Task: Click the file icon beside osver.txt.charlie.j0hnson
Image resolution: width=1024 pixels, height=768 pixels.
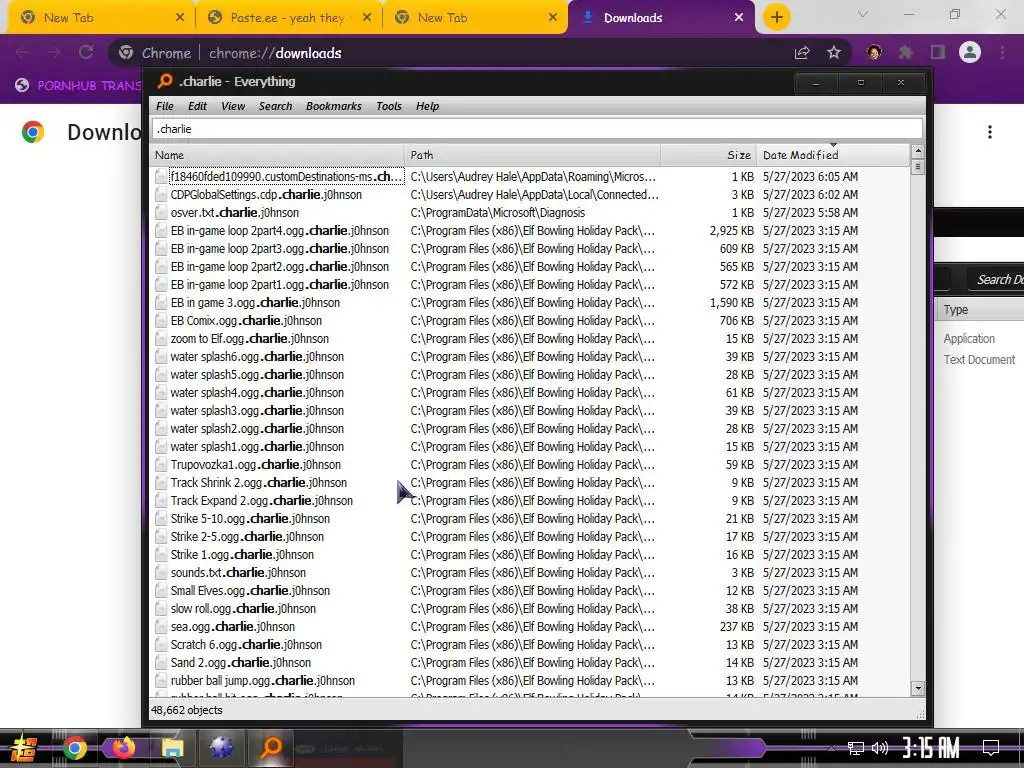Action: [161, 213]
